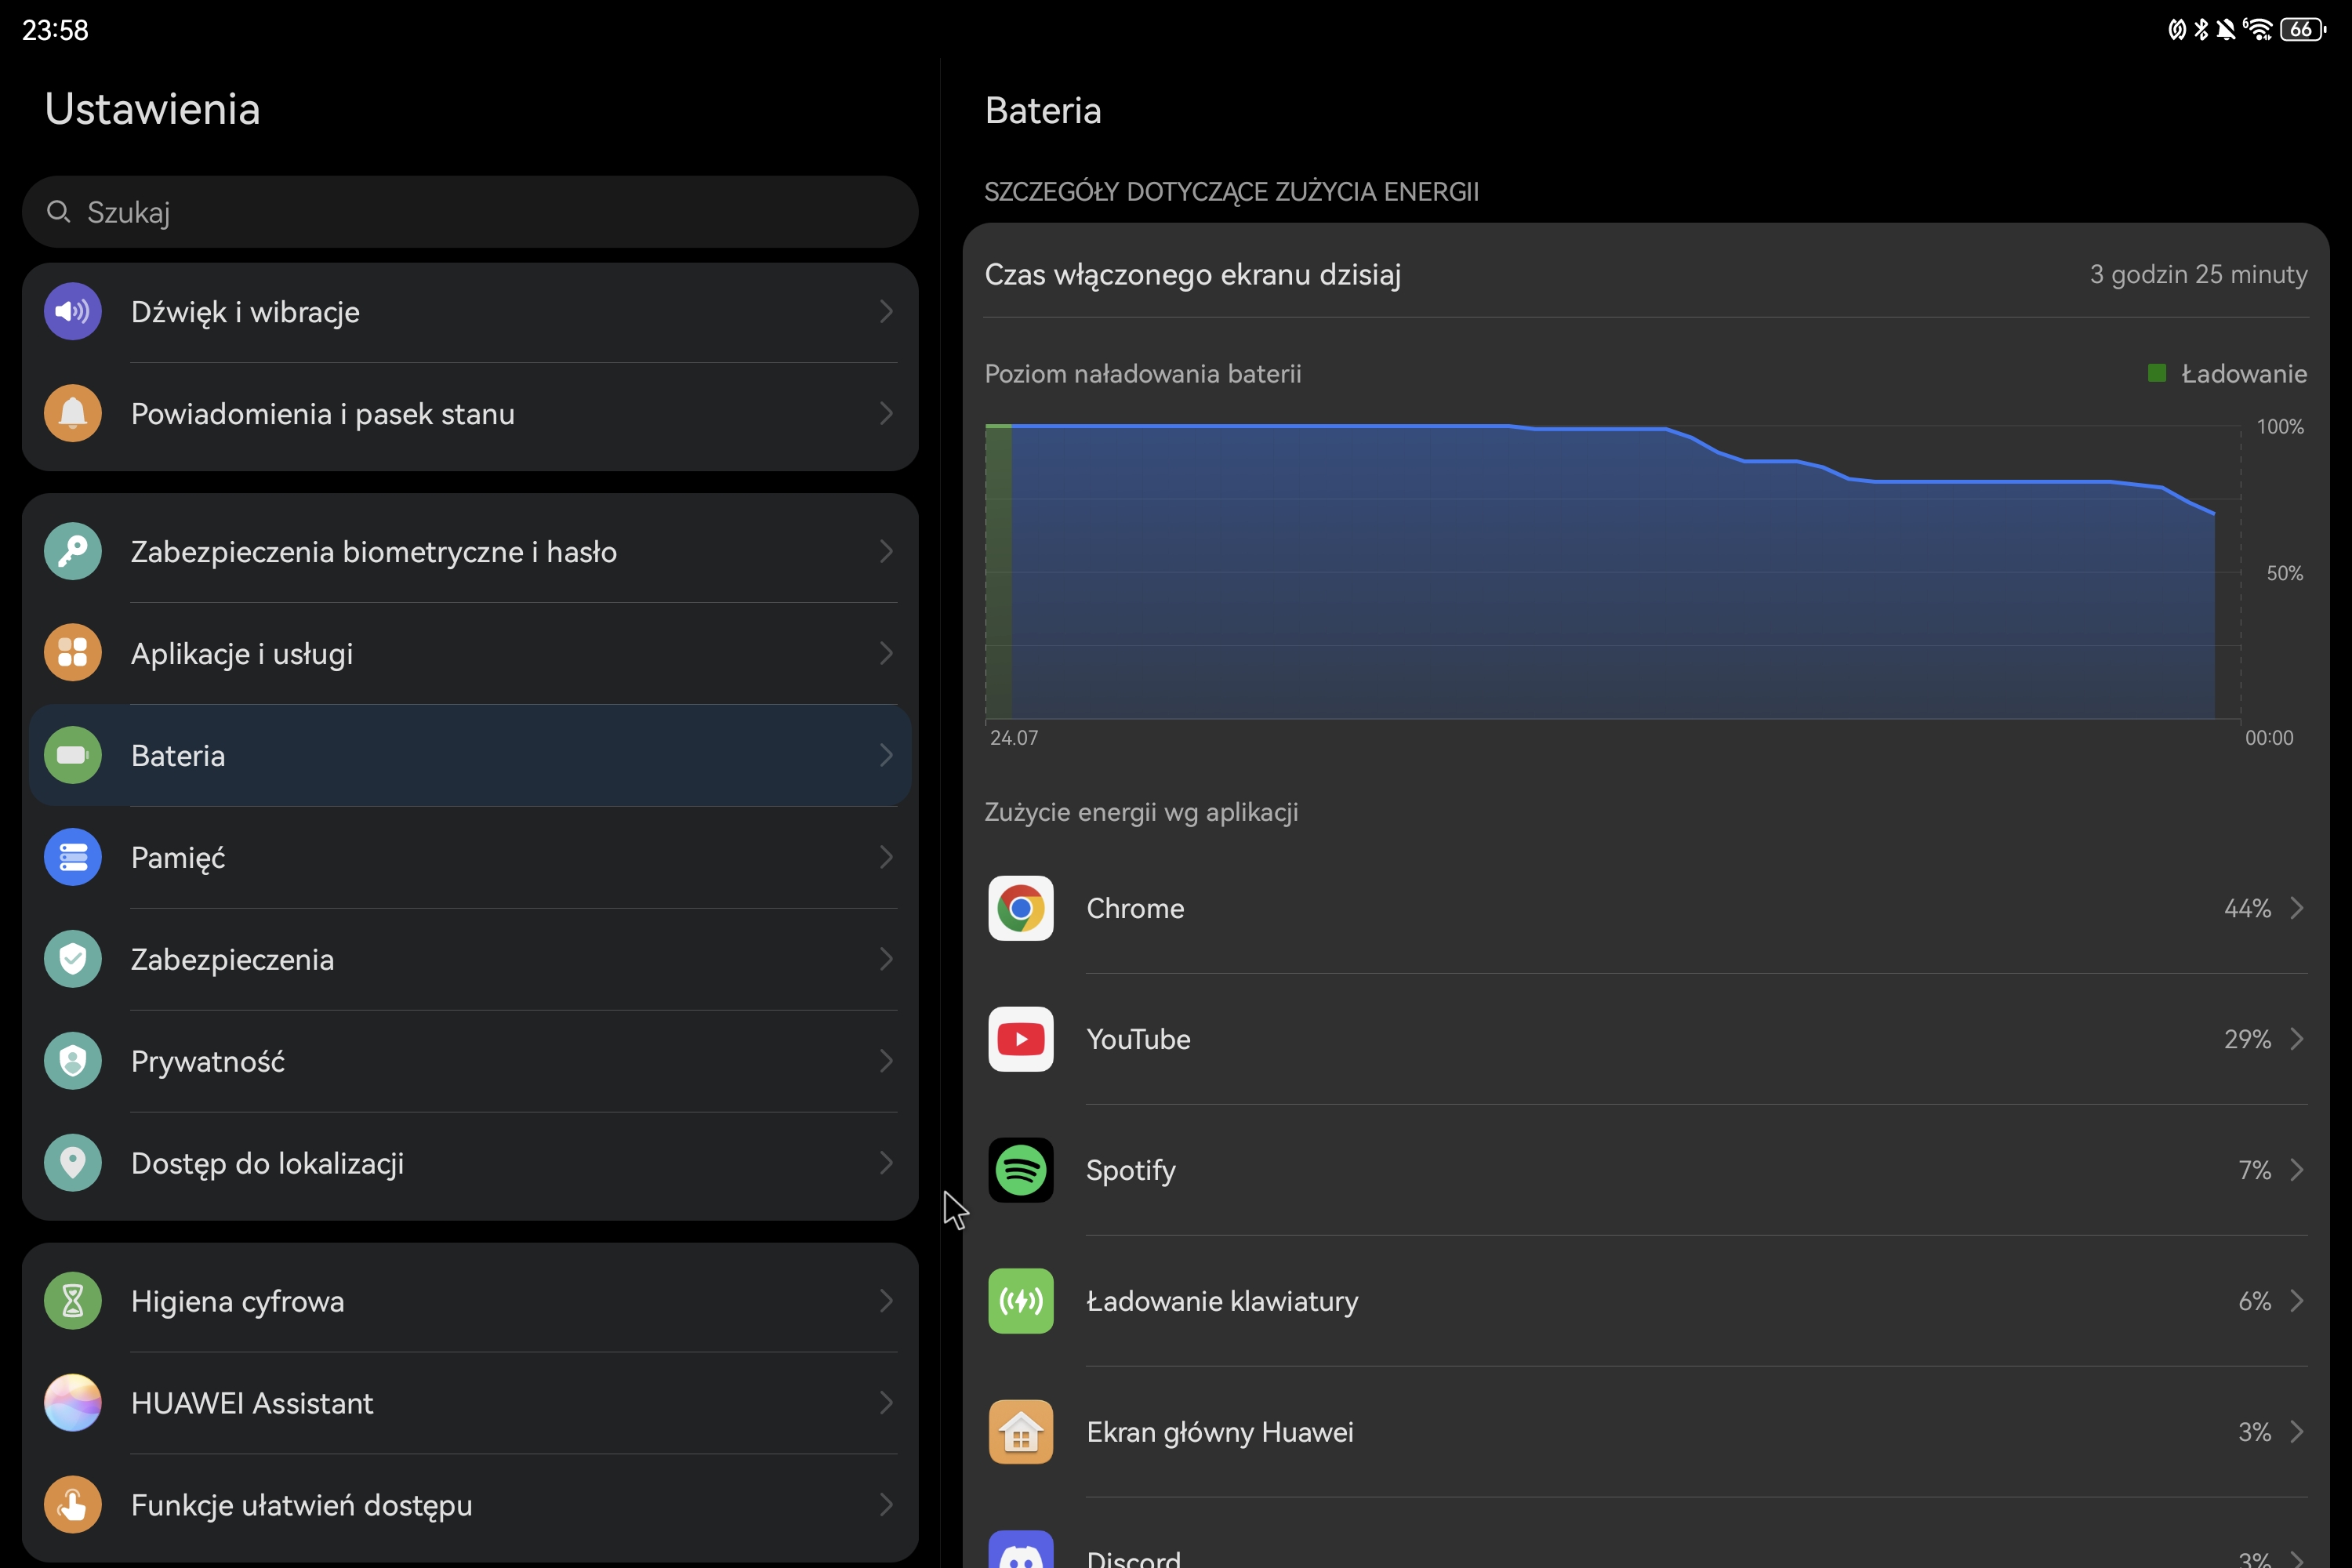Tap the green Ładowanie legend swatch
2352x1568 pixels.
pos(2157,373)
